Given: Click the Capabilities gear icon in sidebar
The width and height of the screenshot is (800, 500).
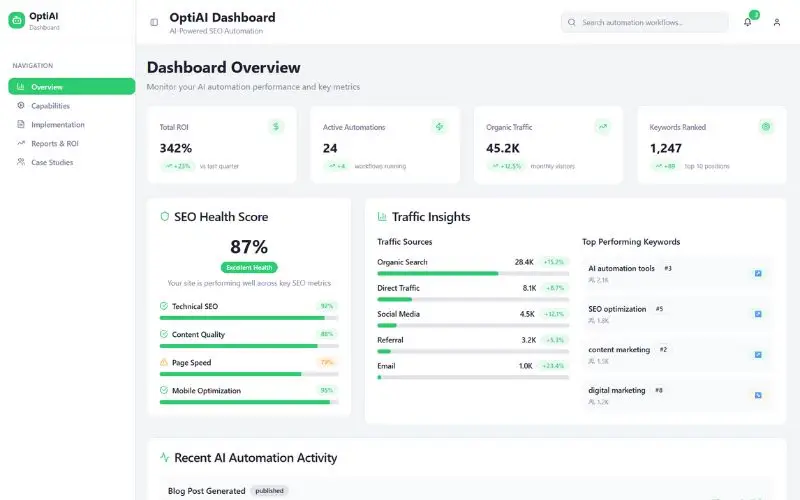Looking at the screenshot, I should [x=20, y=106].
